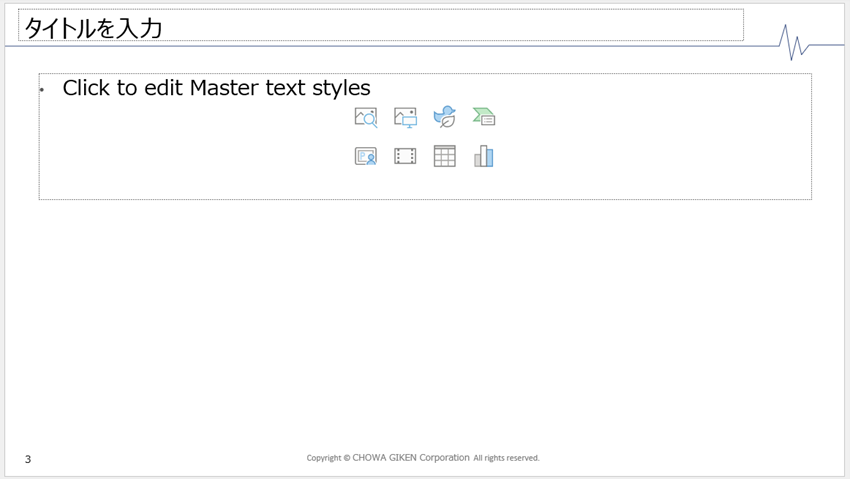Insert a video using filmstrip icon
This screenshot has width=850, height=479.
pyautogui.click(x=405, y=156)
